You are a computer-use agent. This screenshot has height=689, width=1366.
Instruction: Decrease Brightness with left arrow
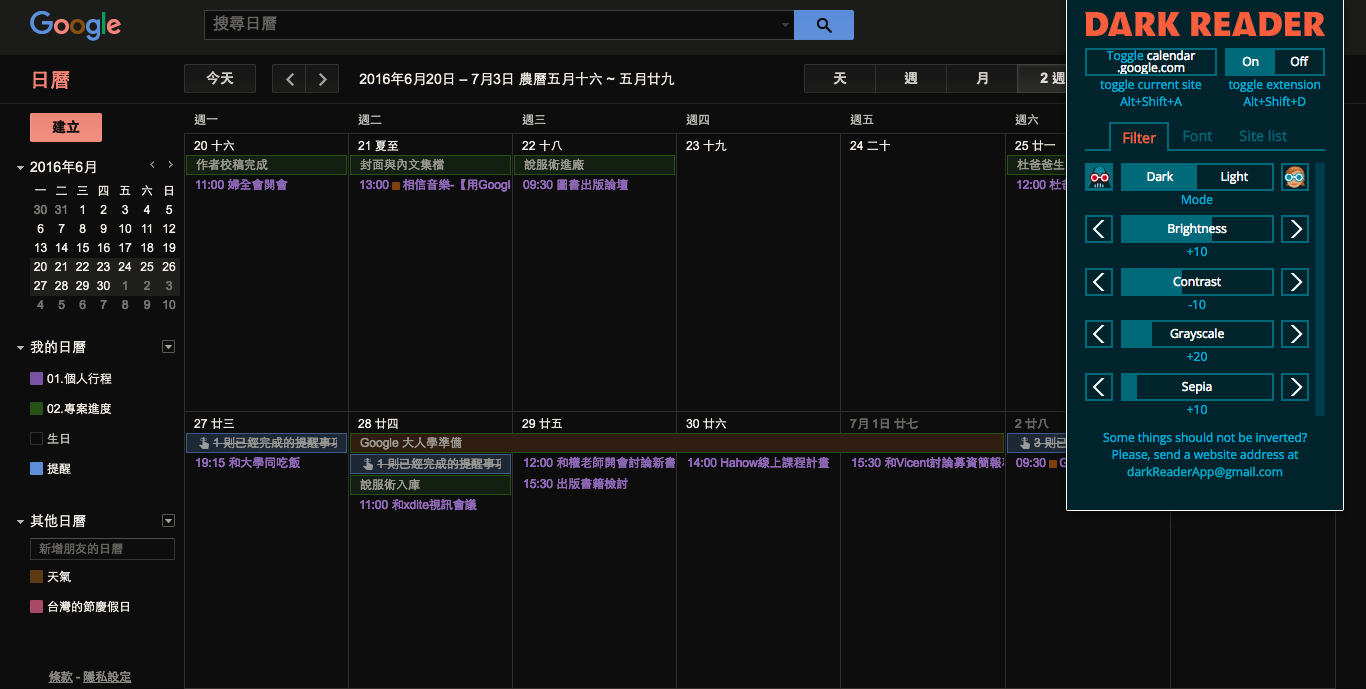click(1099, 229)
